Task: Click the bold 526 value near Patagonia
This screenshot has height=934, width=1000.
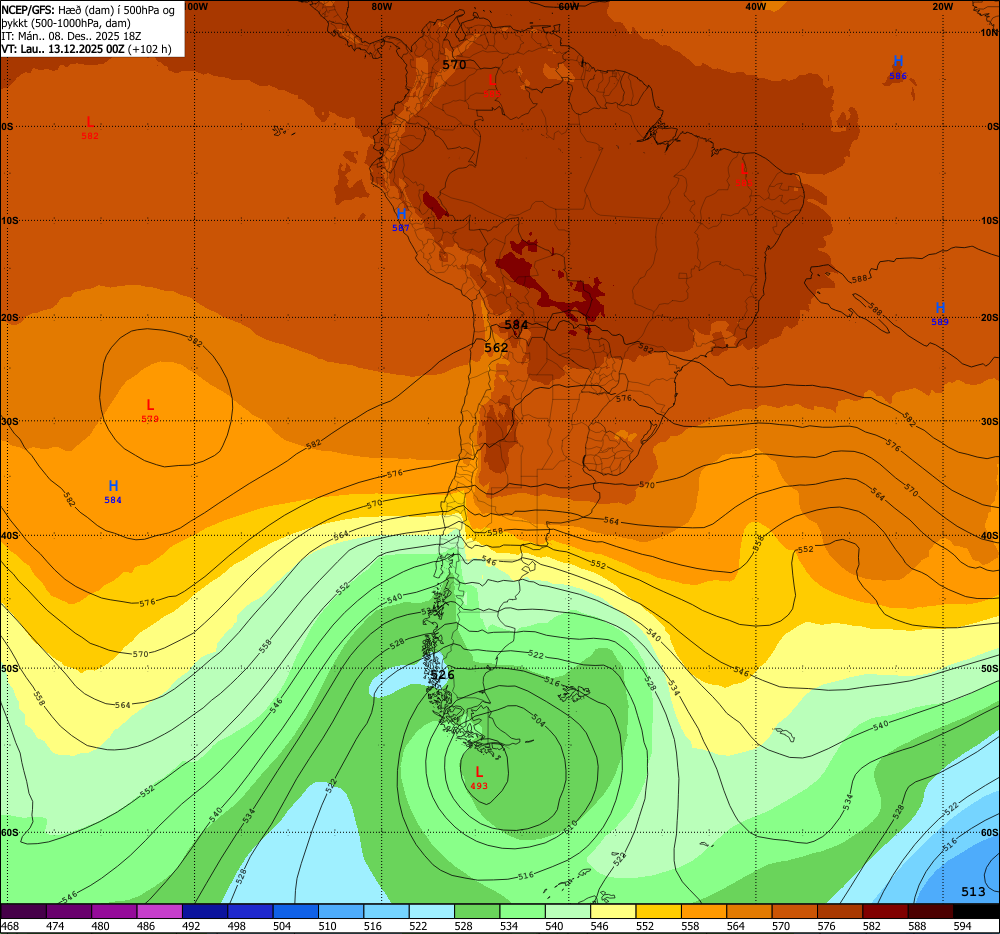Action: pos(442,675)
